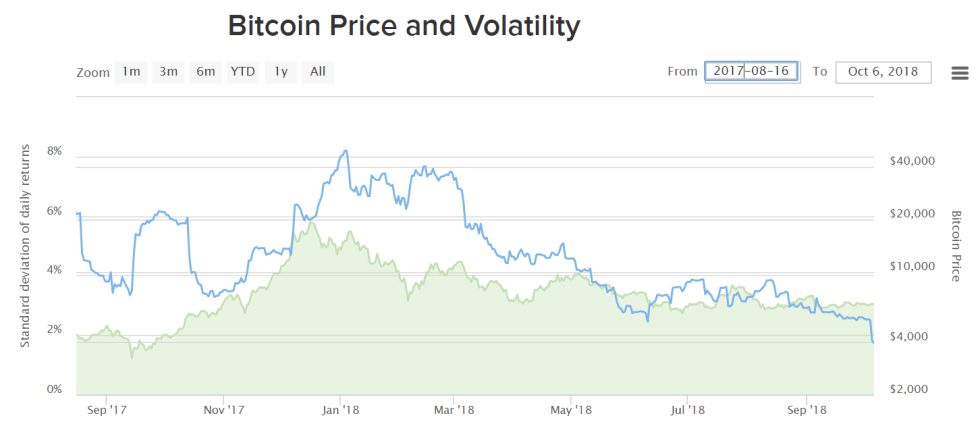
Task: Click the May '18 x-axis label
Action: (x=574, y=409)
